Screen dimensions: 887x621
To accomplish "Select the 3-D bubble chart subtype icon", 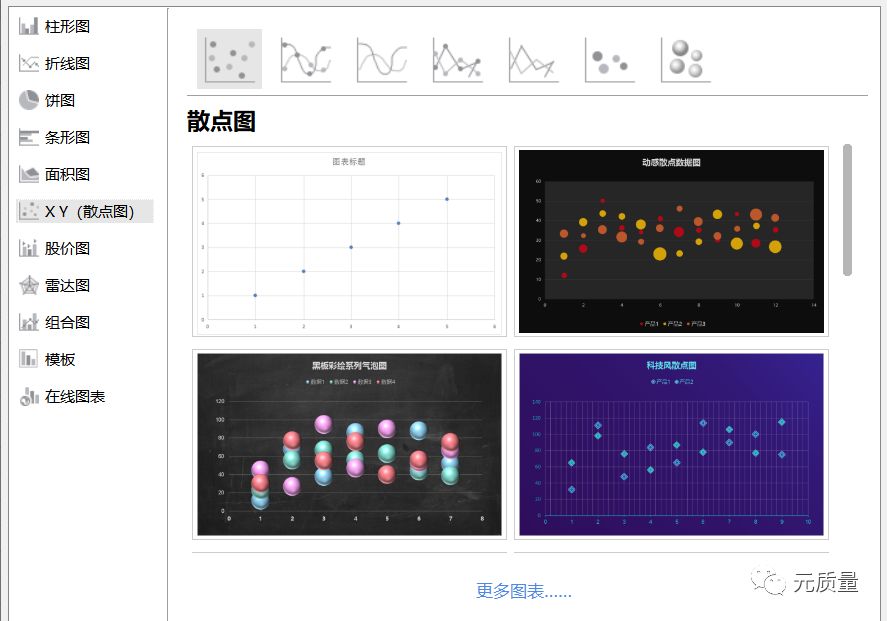I will pyautogui.click(x=686, y=58).
